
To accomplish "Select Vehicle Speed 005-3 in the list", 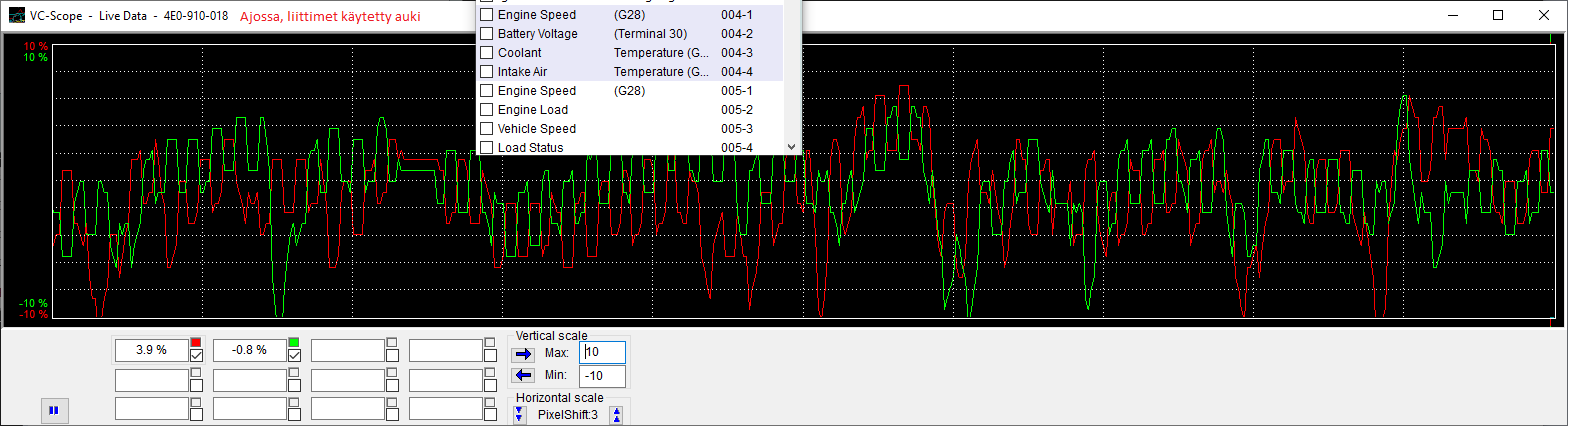I will pyautogui.click(x=537, y=129).
